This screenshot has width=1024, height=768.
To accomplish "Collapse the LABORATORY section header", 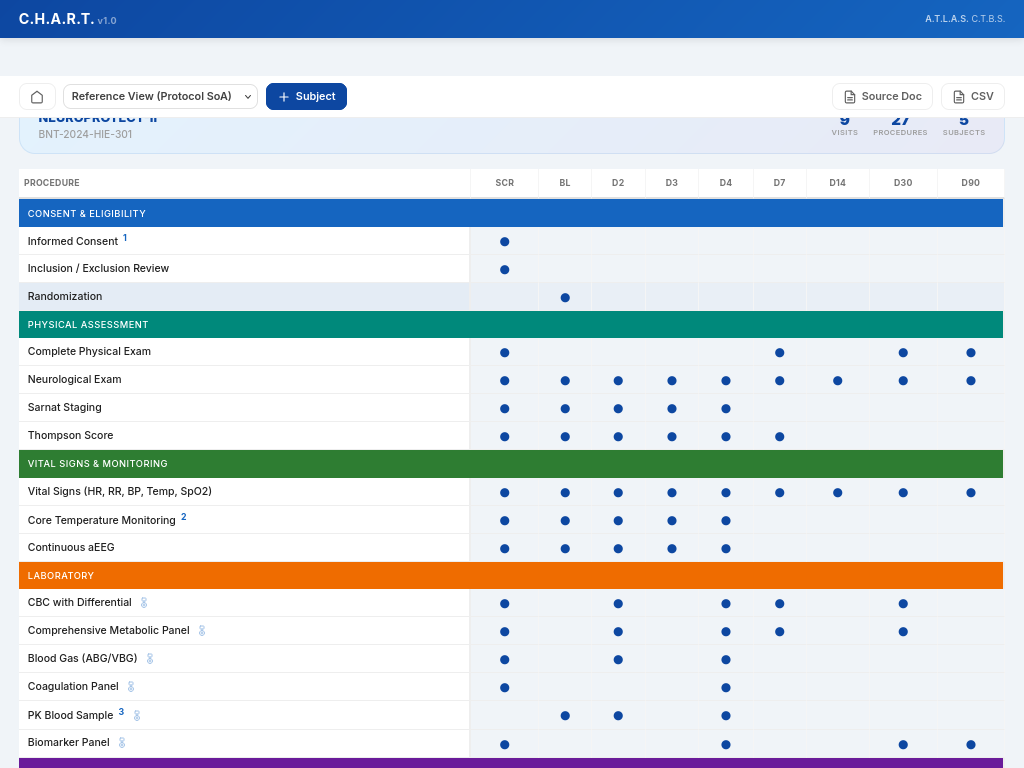I will pyautogui.click(x=62, y=575).
